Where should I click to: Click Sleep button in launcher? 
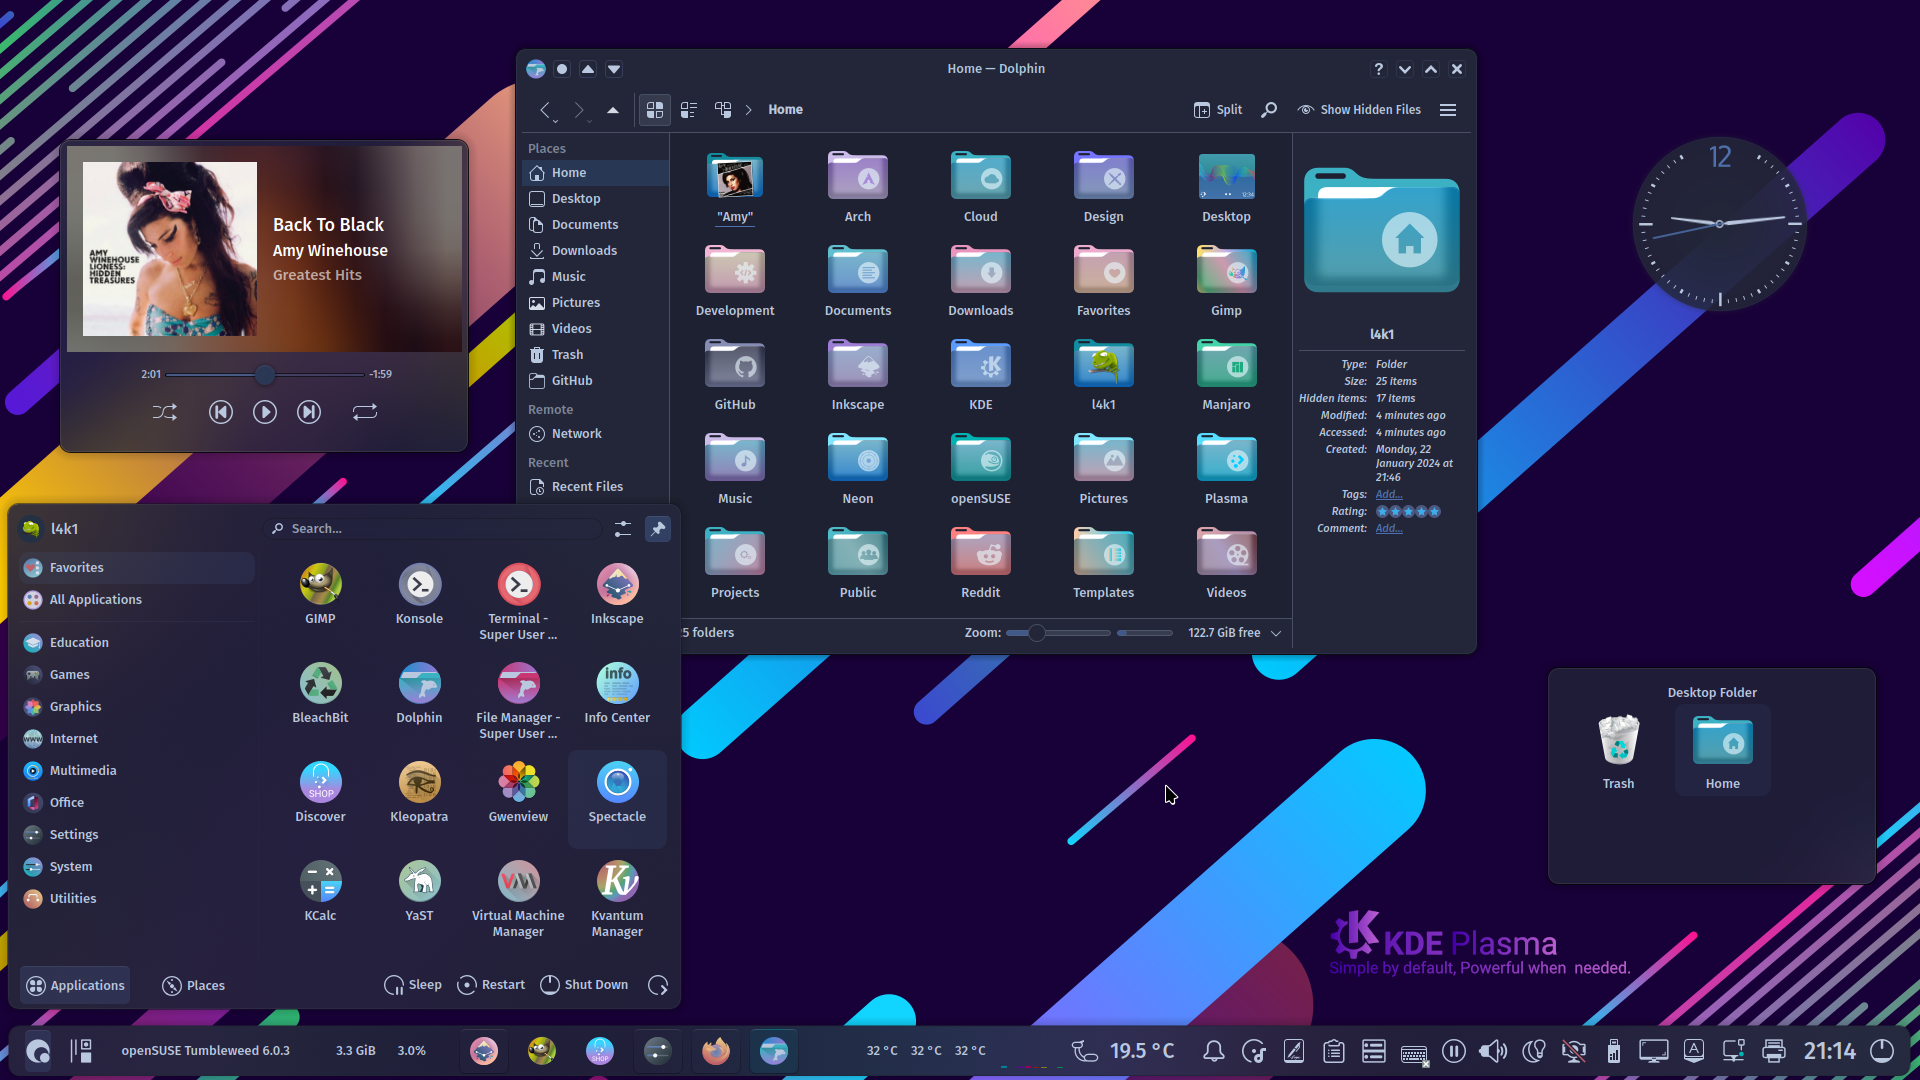coord(413,985)
